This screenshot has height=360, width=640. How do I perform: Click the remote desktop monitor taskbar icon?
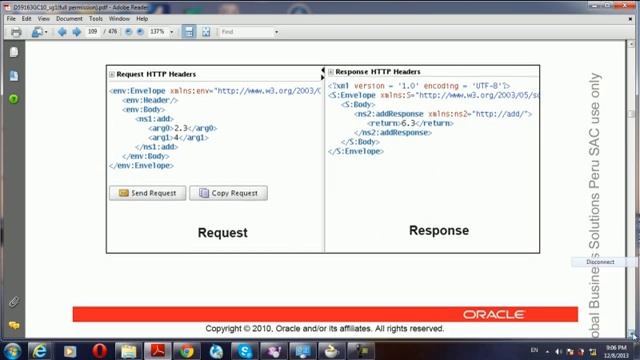pos(302,351)
